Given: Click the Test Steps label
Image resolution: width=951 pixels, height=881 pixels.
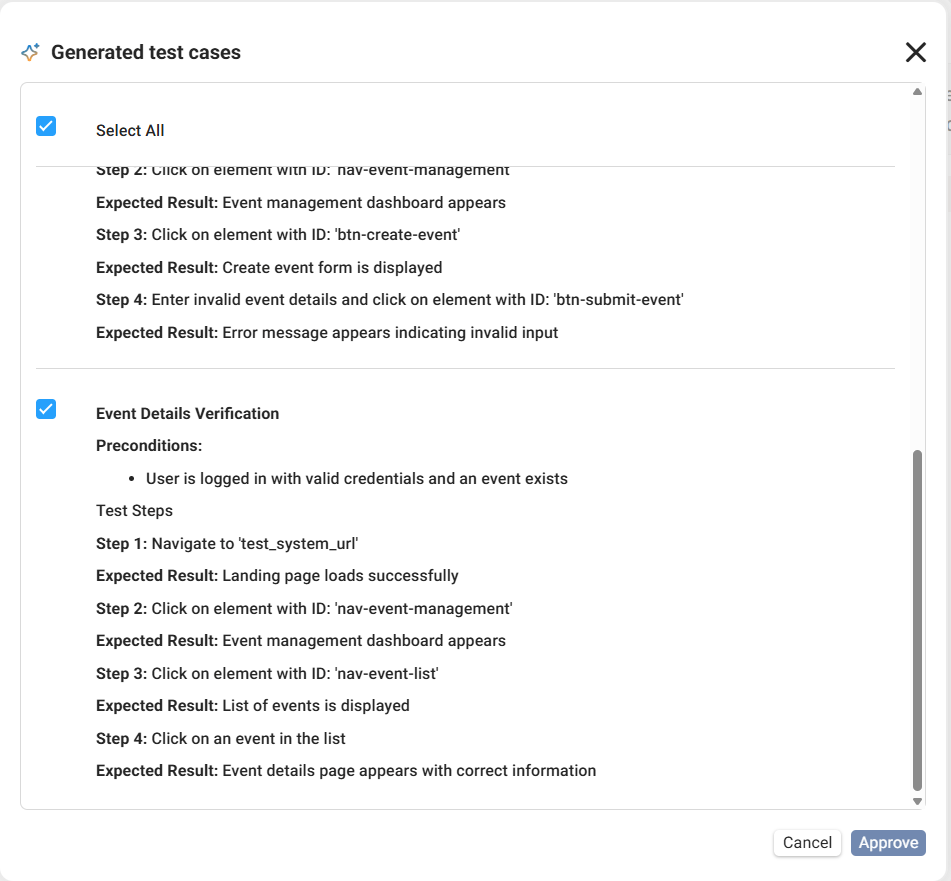Looking at the screenshot, I should click(134, 511).
